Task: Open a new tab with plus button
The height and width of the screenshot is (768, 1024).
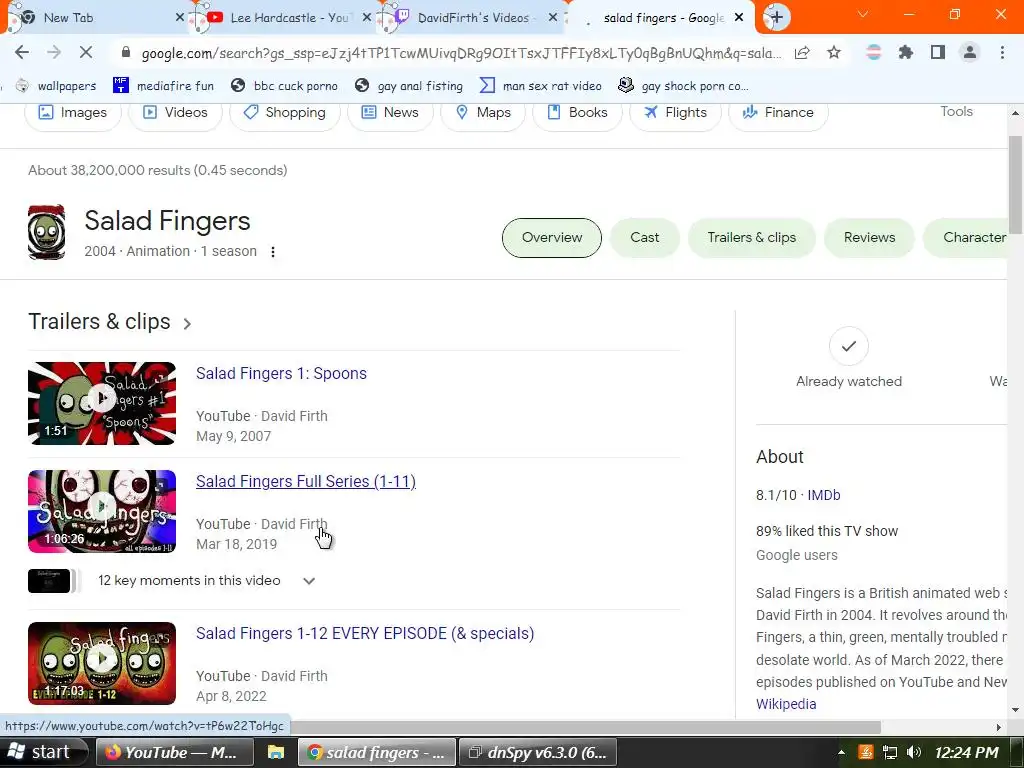Action: pyautogui.click(x=776, y=18)
